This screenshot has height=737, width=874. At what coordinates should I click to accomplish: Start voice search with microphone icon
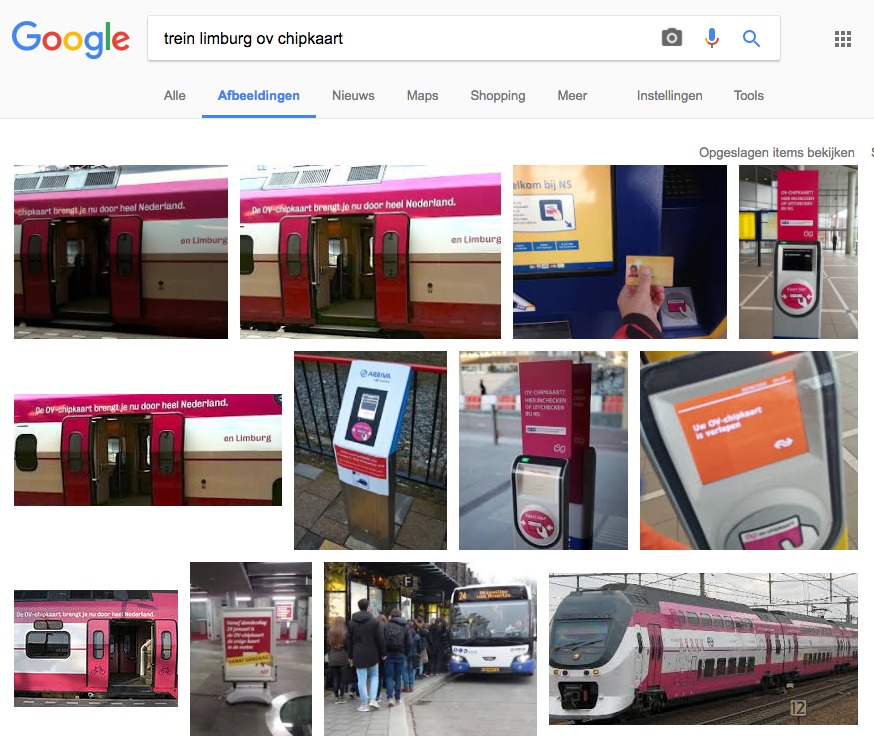pyautogui.click(x=711, y=38)
